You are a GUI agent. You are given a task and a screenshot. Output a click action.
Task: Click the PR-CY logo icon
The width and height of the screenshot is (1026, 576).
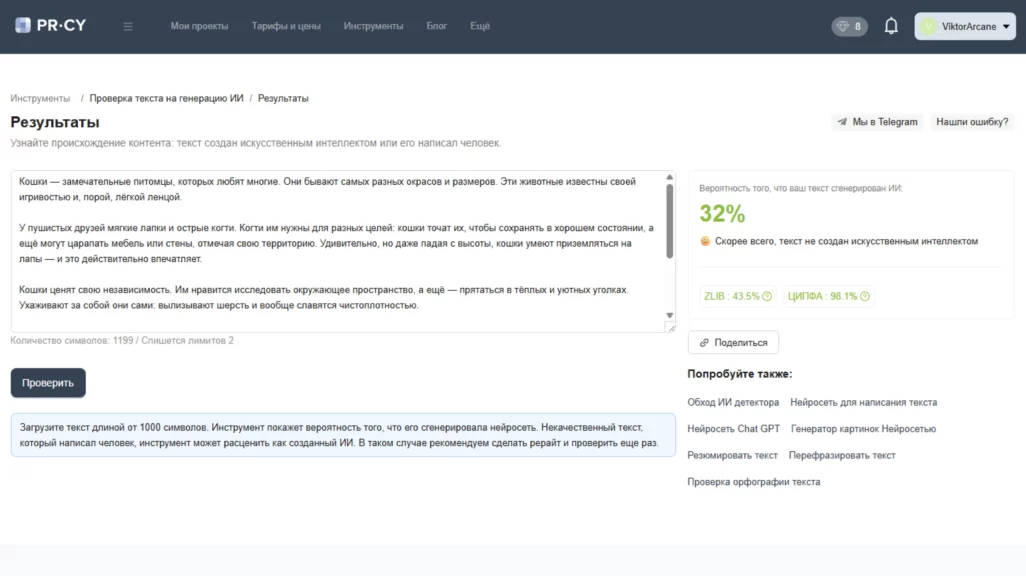(x=23, y=26)
